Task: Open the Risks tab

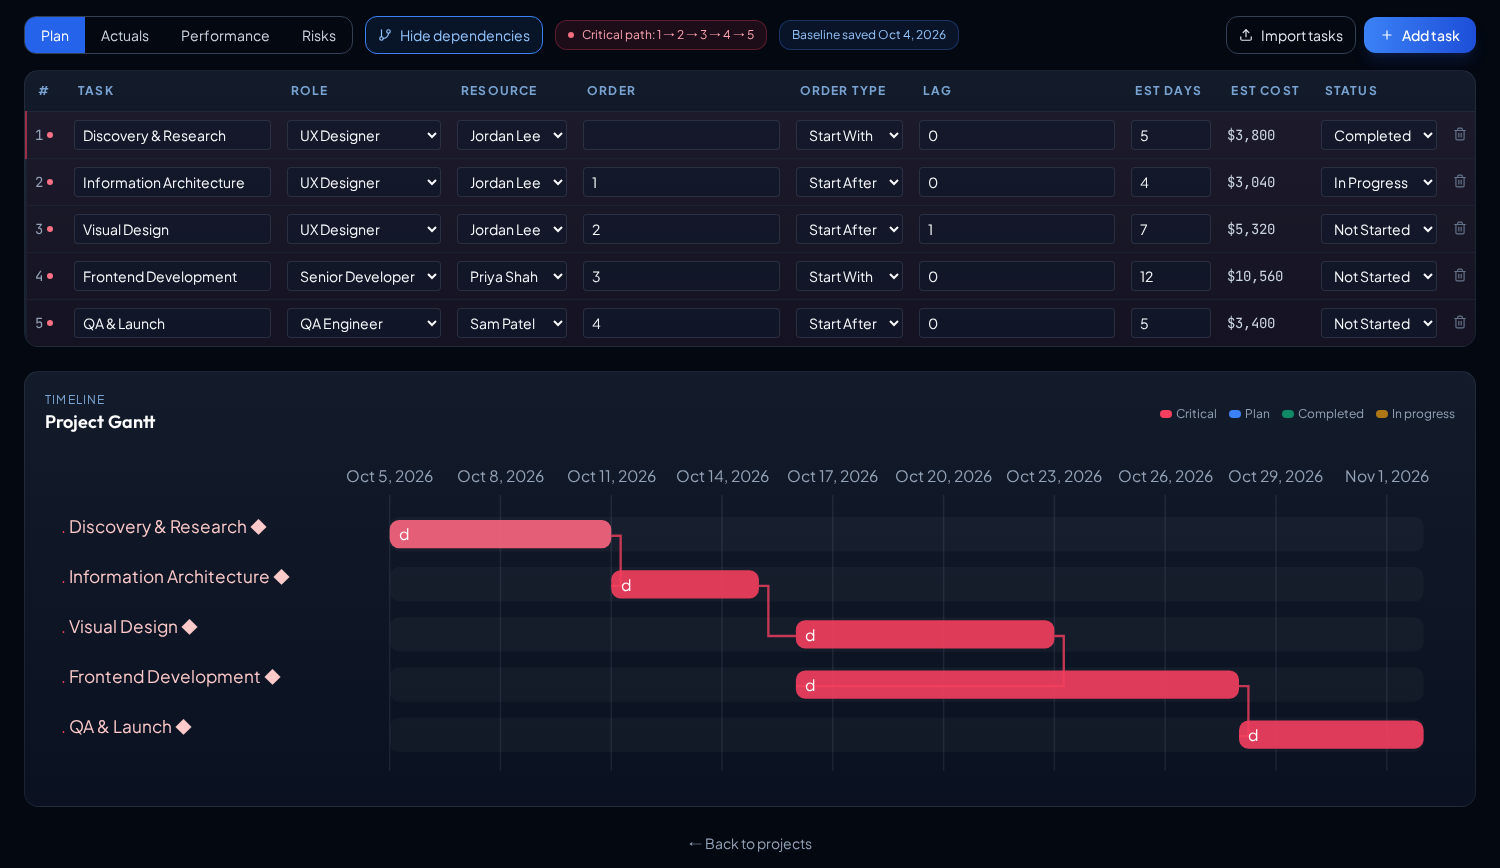Action: coord(319,35)
